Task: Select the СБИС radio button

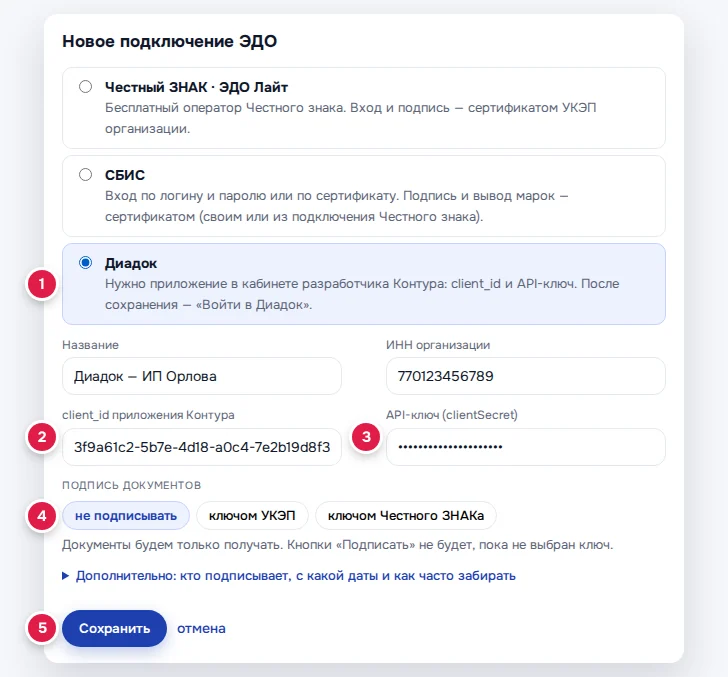Action: [85, 175]
